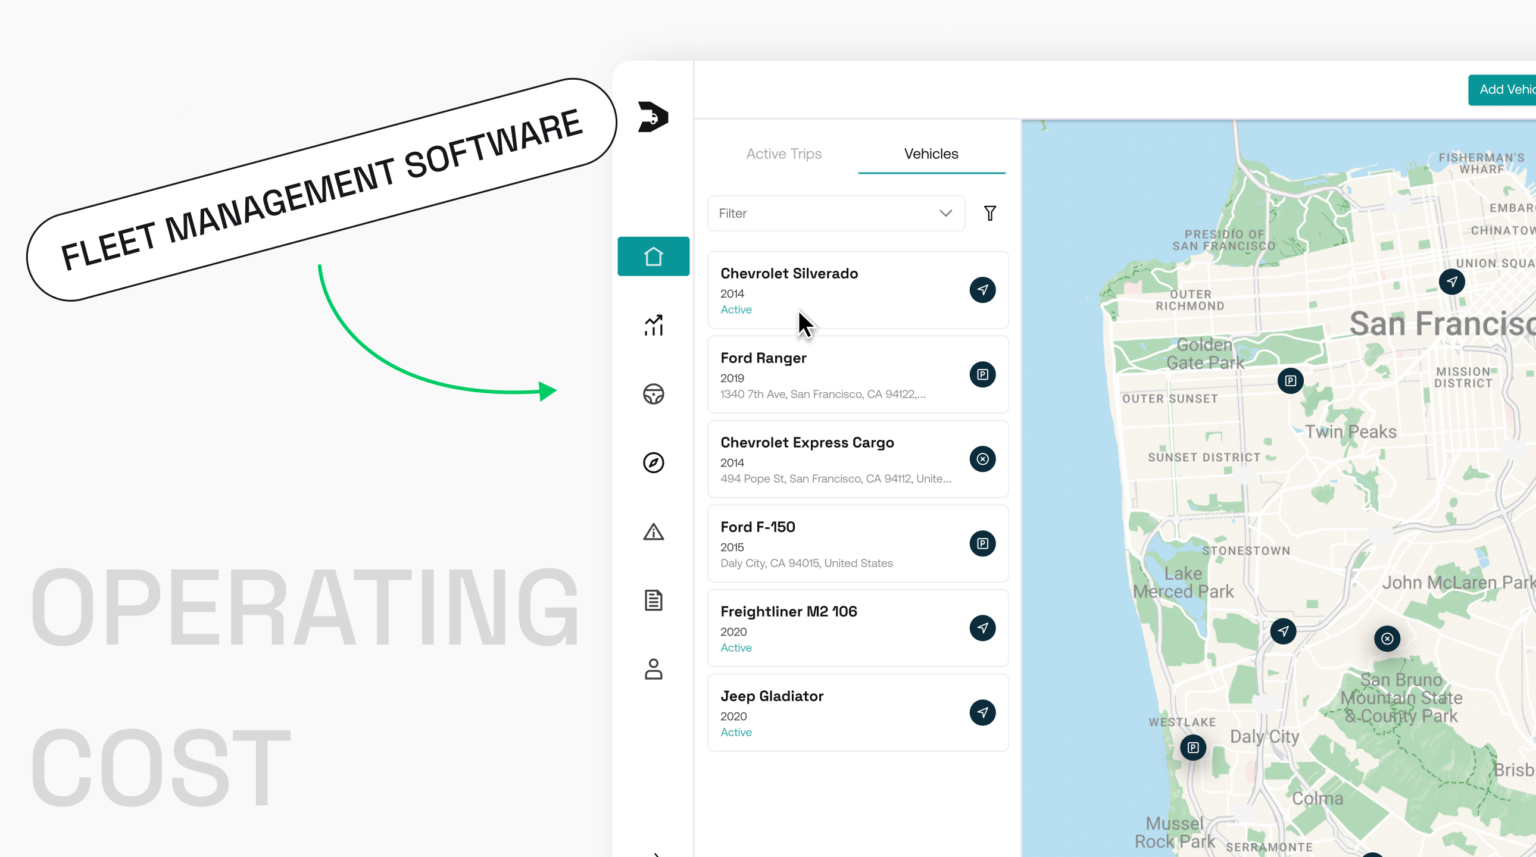The image size is (1536, 857).
Task: Open the Home dashboard in the sidebar
Action: tap(653, 256)
